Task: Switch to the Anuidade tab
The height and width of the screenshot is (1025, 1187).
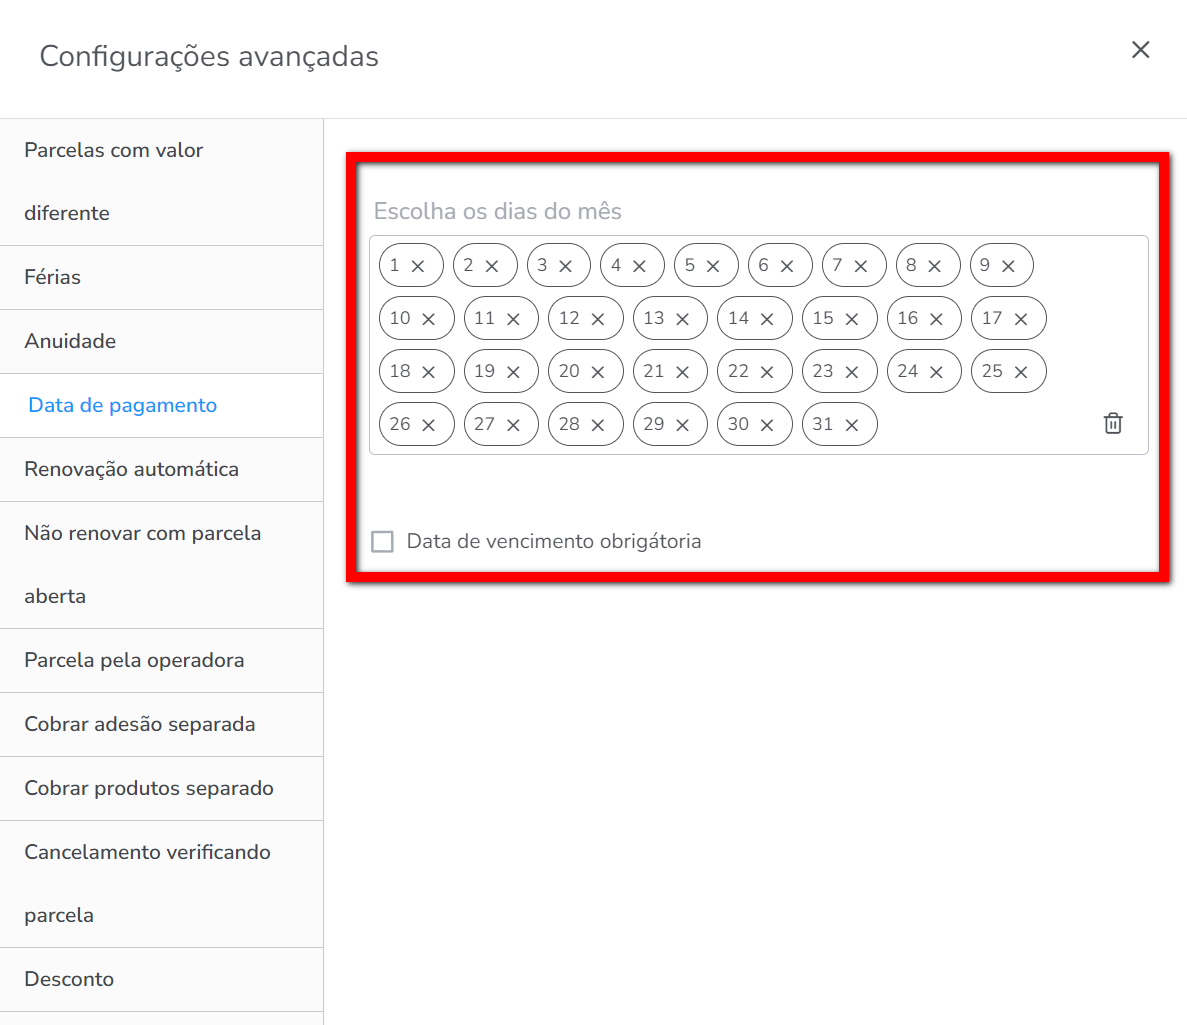Action: tap(70, 341)
